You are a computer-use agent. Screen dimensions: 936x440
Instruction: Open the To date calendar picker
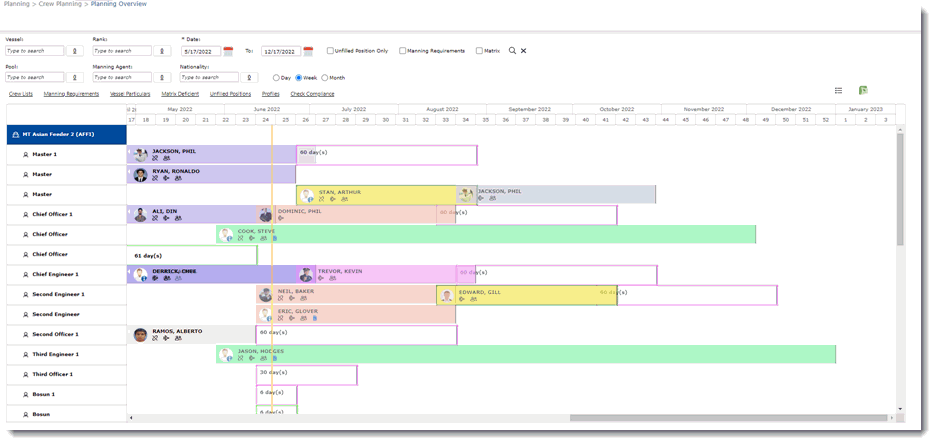(x=308, y=51)
